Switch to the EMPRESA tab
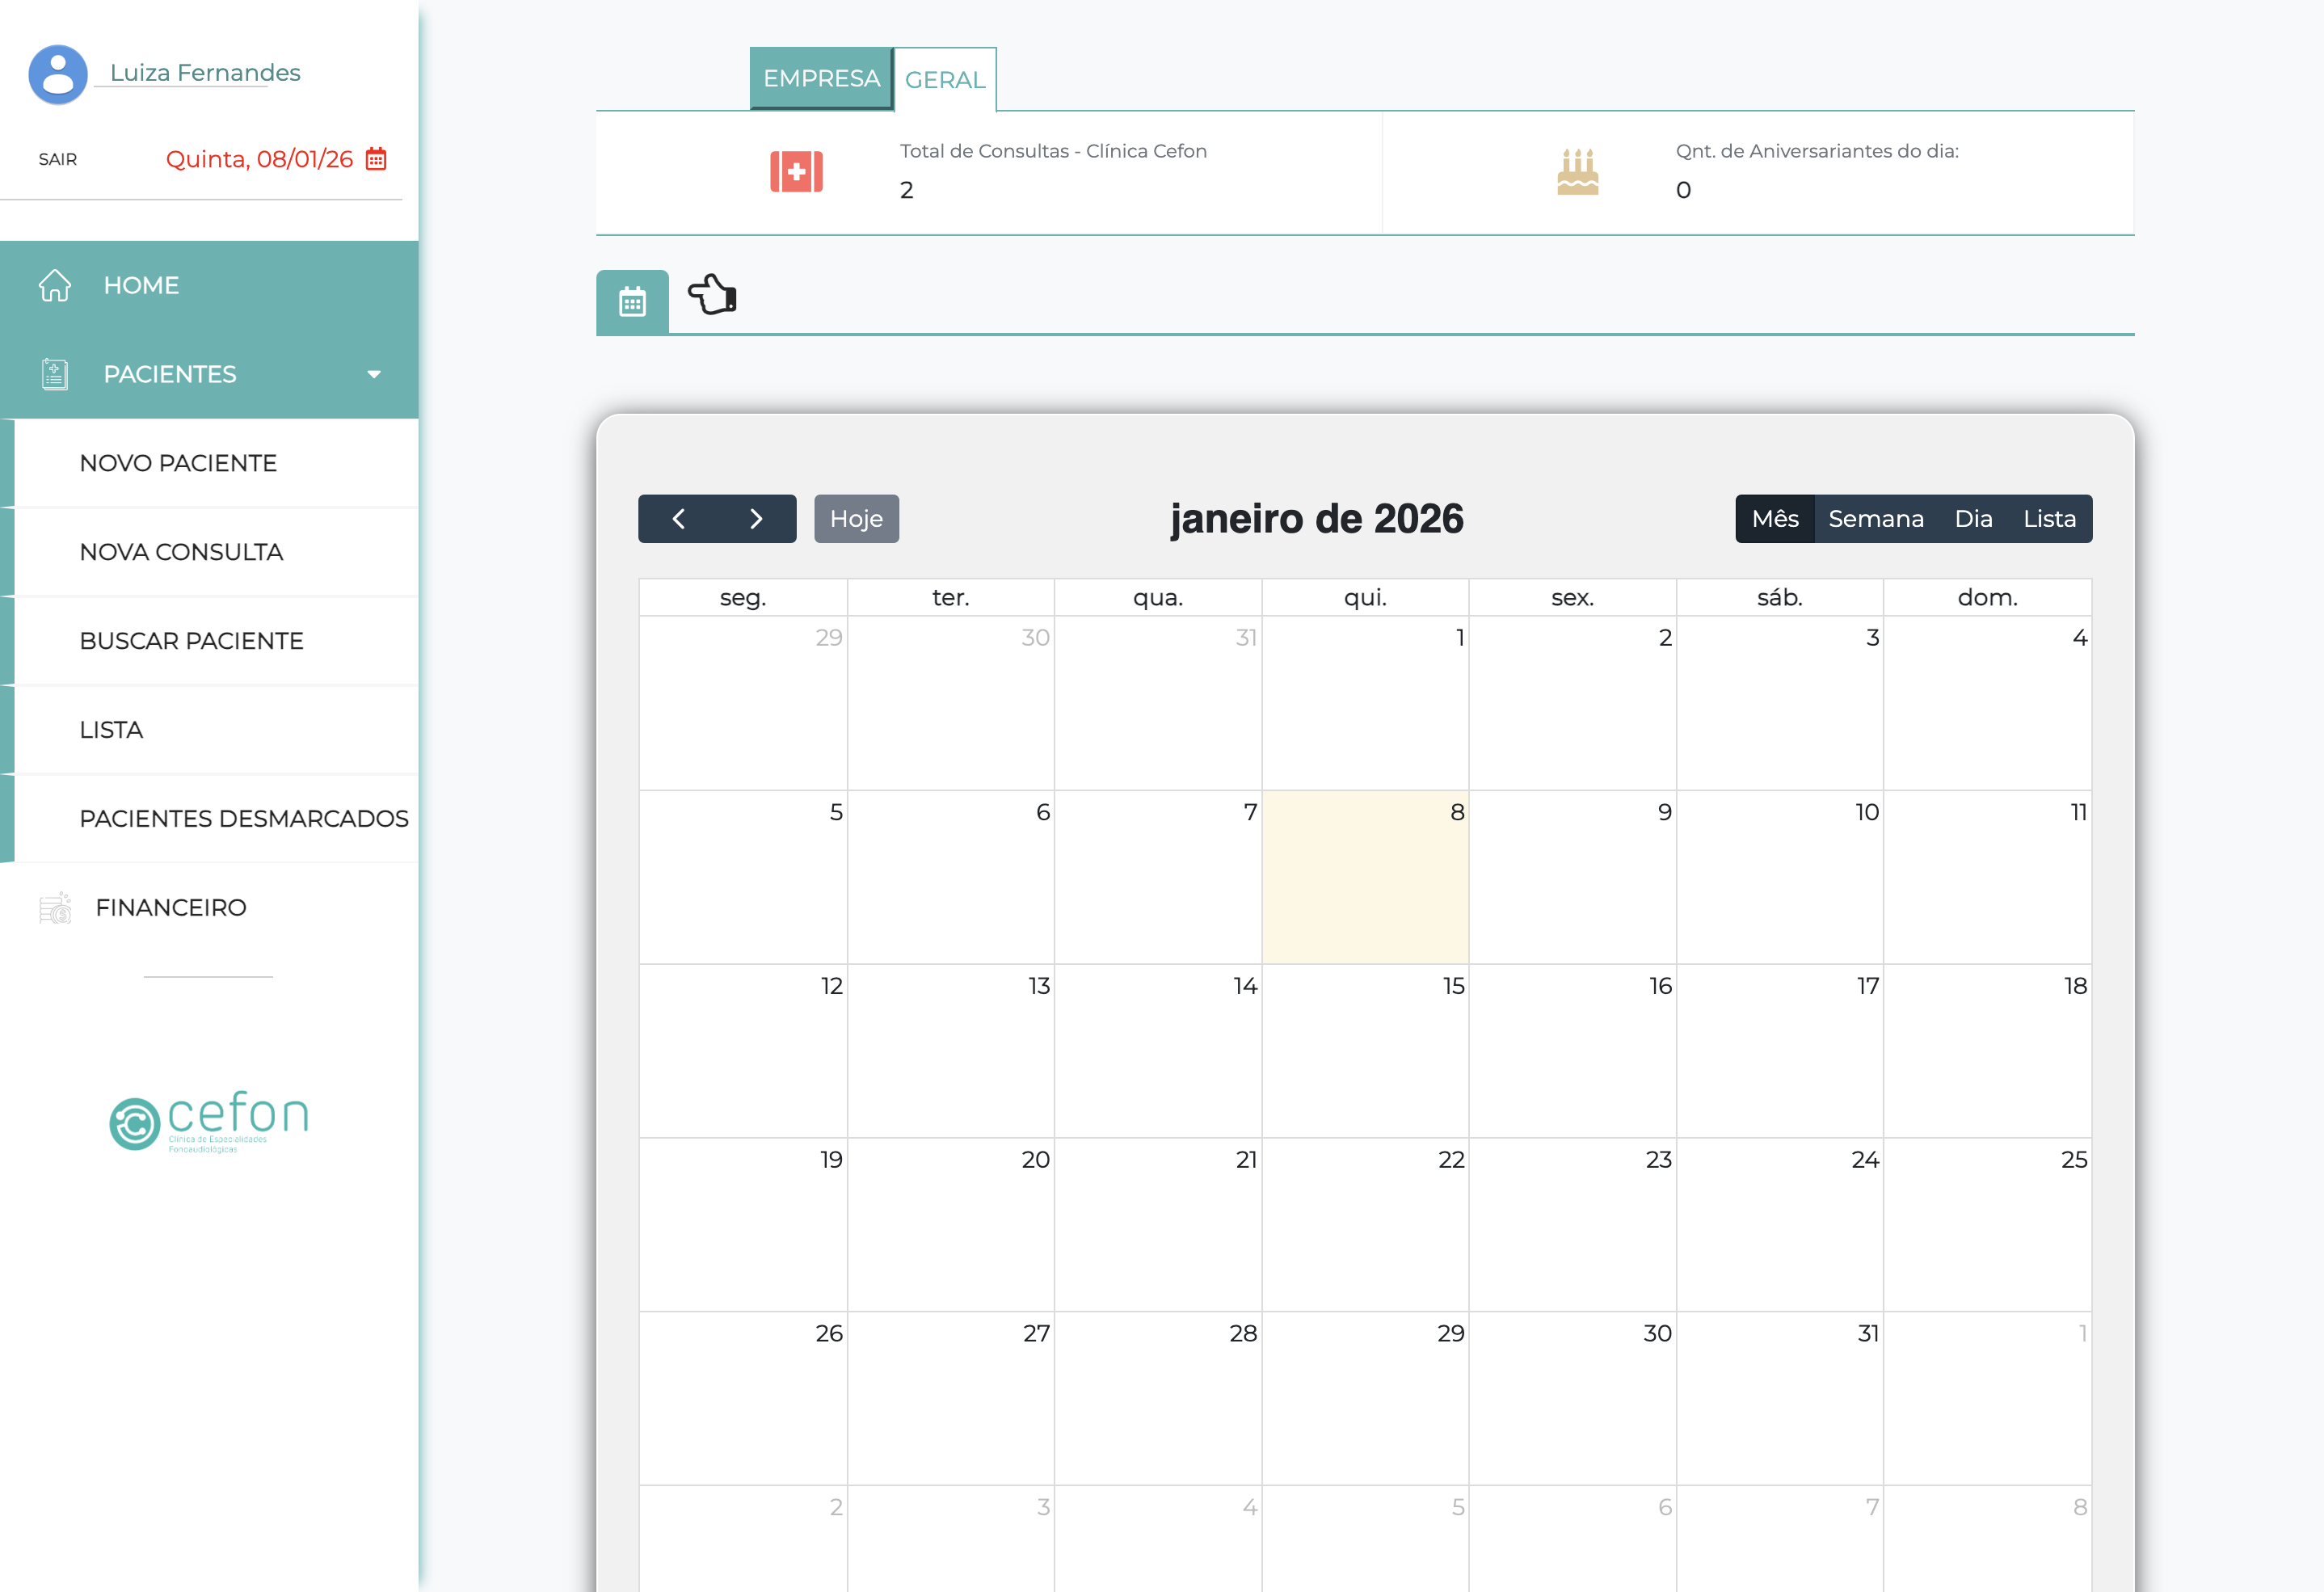 click(821, 78)
